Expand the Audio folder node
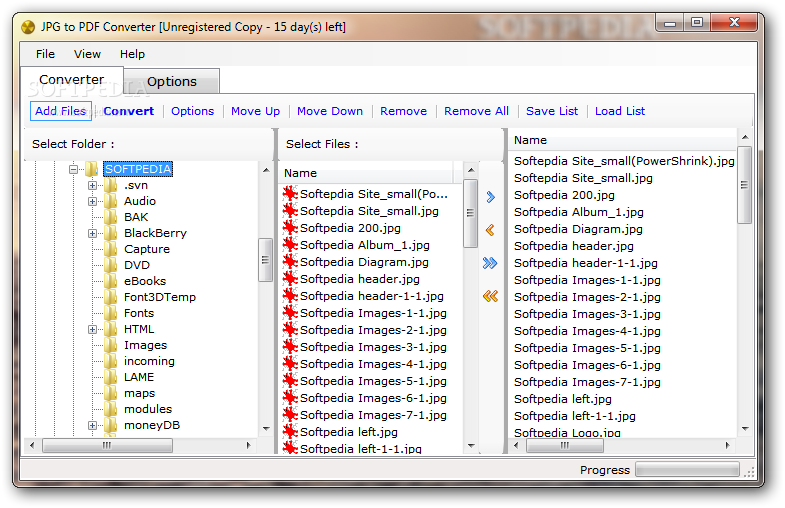Viewport: 785px width, 508px height. [x=92, y=201]
